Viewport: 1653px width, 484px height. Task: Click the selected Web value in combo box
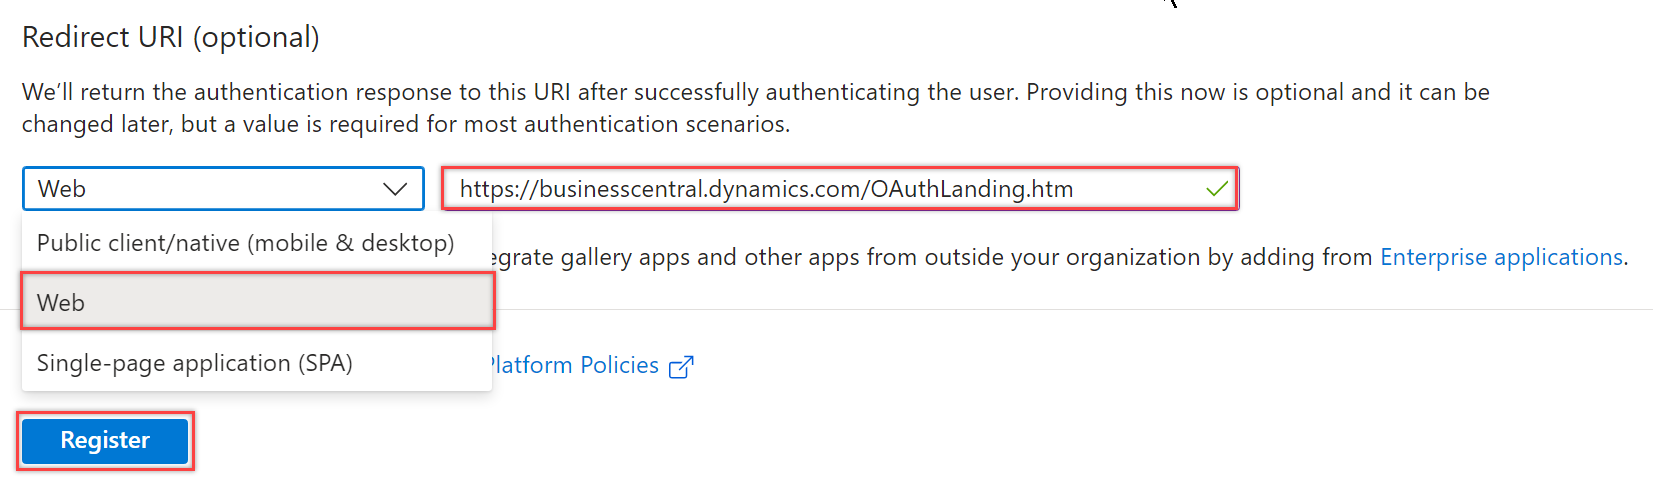pos(62,189)
